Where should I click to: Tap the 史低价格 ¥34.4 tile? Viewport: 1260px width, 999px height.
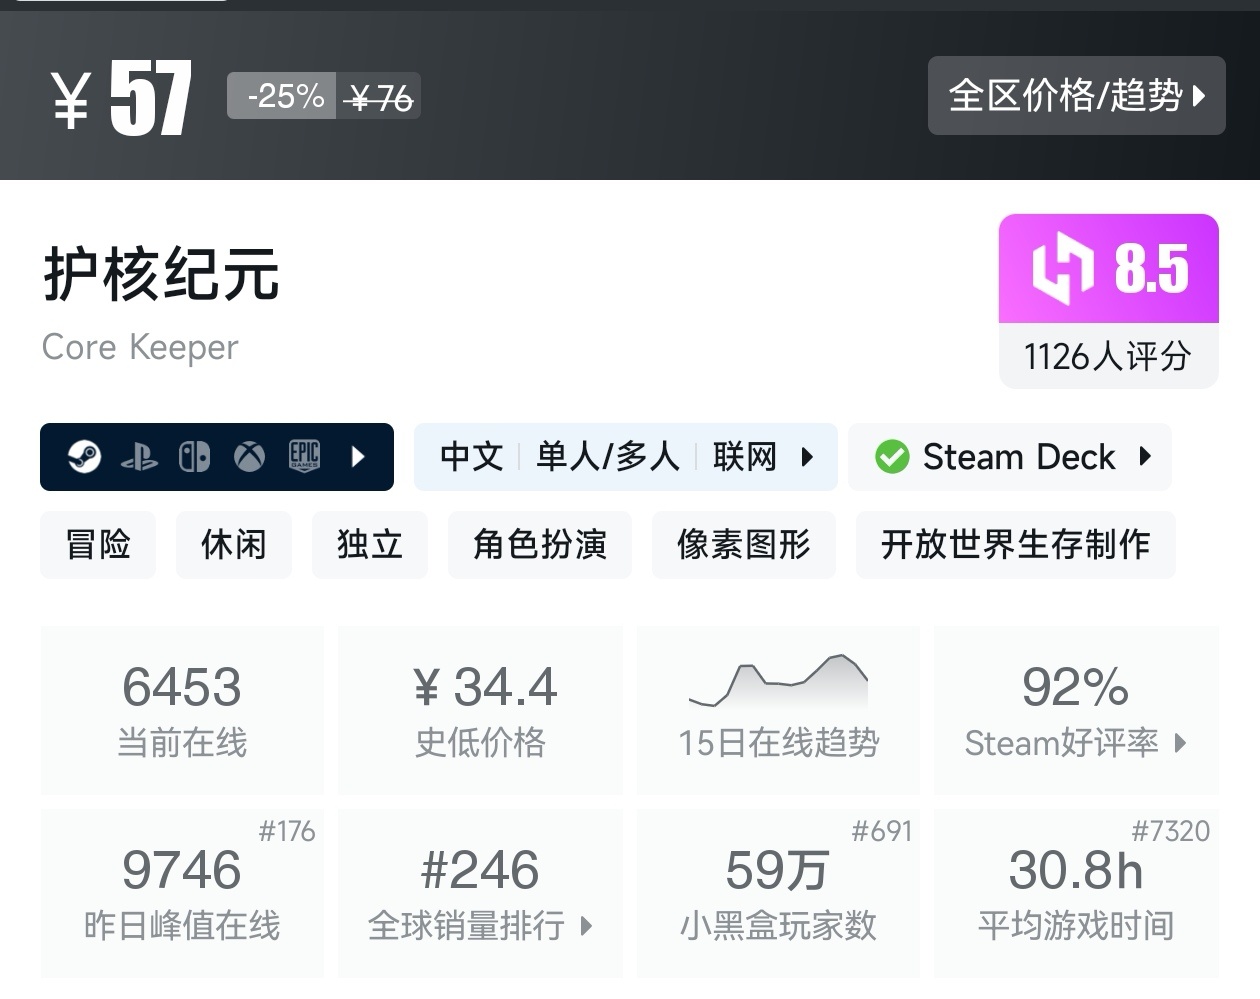480,710
